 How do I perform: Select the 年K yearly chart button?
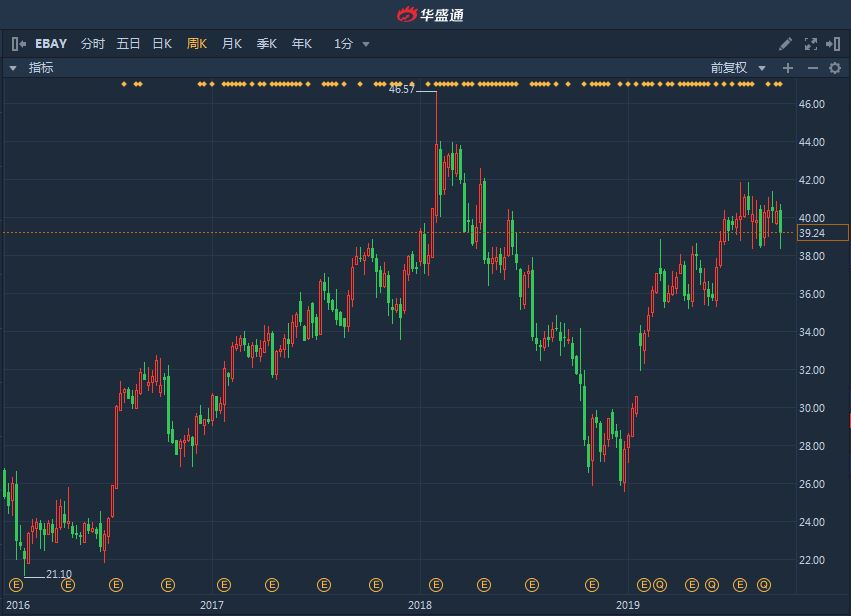click(x=302, y=44)
